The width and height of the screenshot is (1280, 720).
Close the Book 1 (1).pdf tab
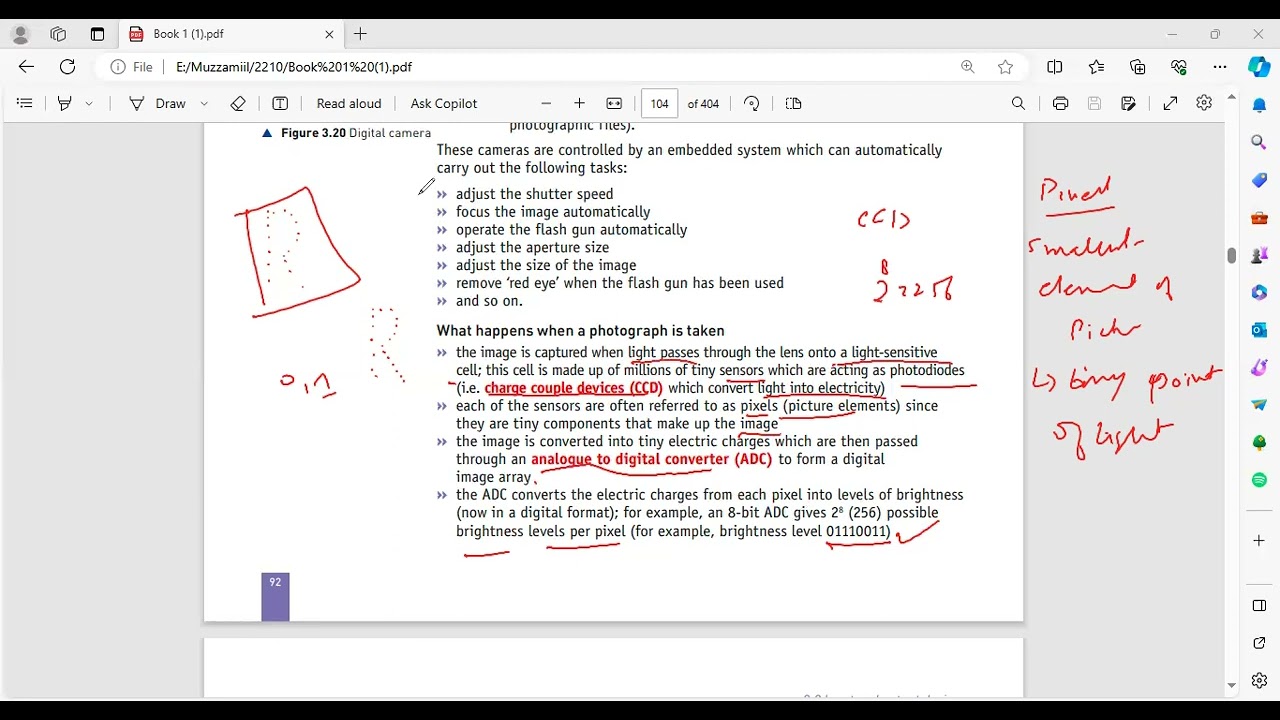click(x=329, y=34)
